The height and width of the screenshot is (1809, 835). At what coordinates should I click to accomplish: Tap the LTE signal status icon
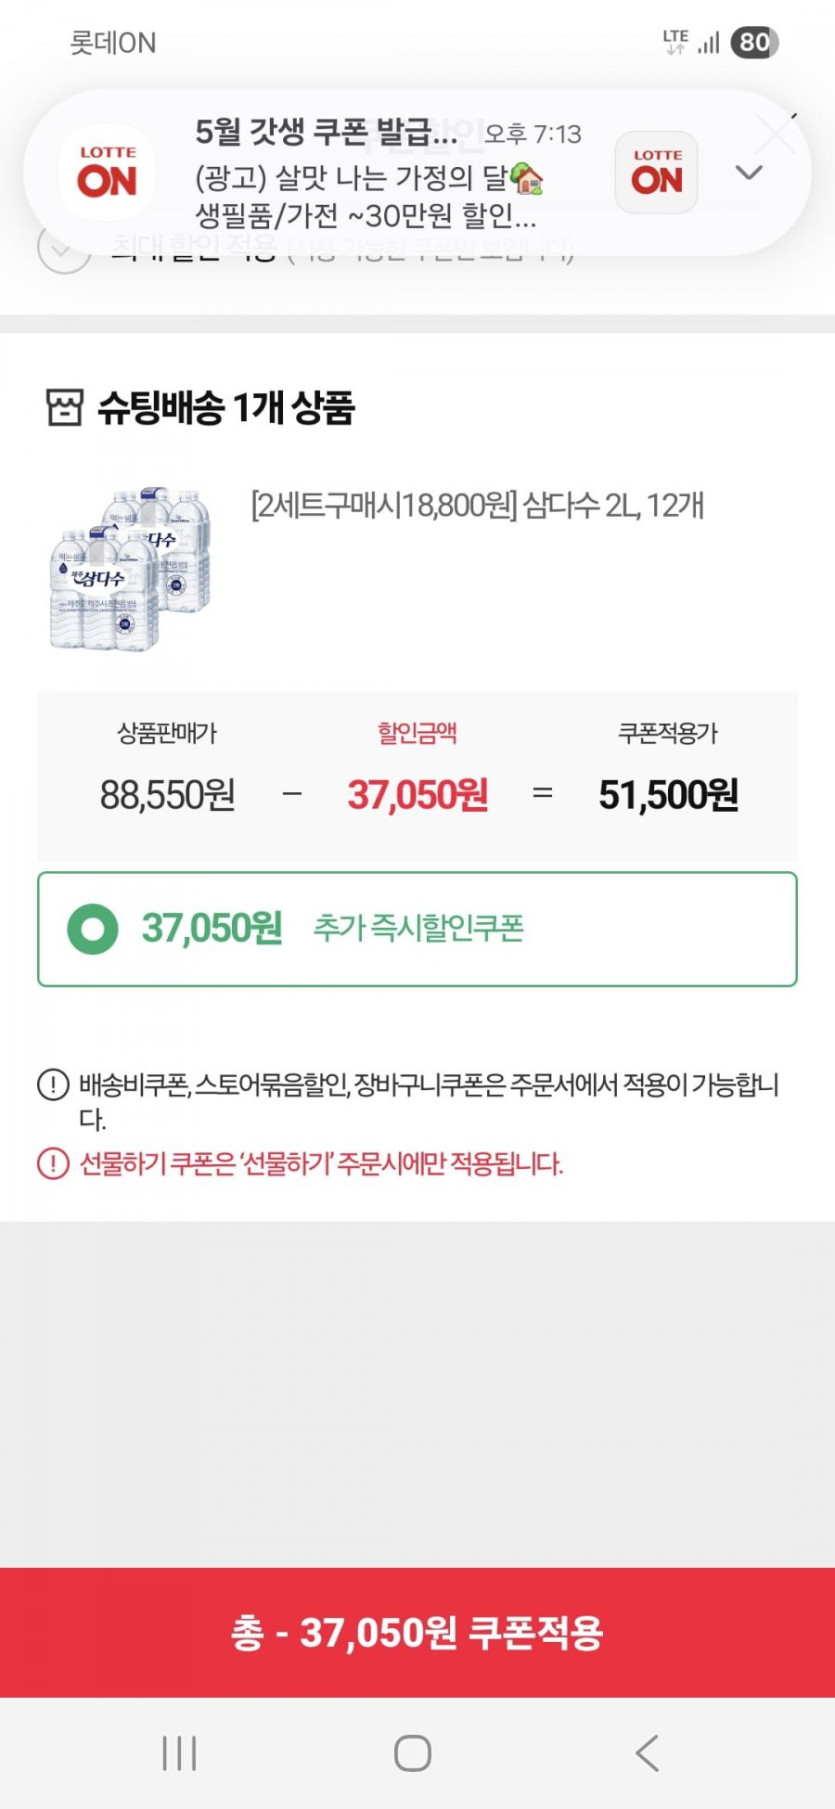tap(676, 42)
